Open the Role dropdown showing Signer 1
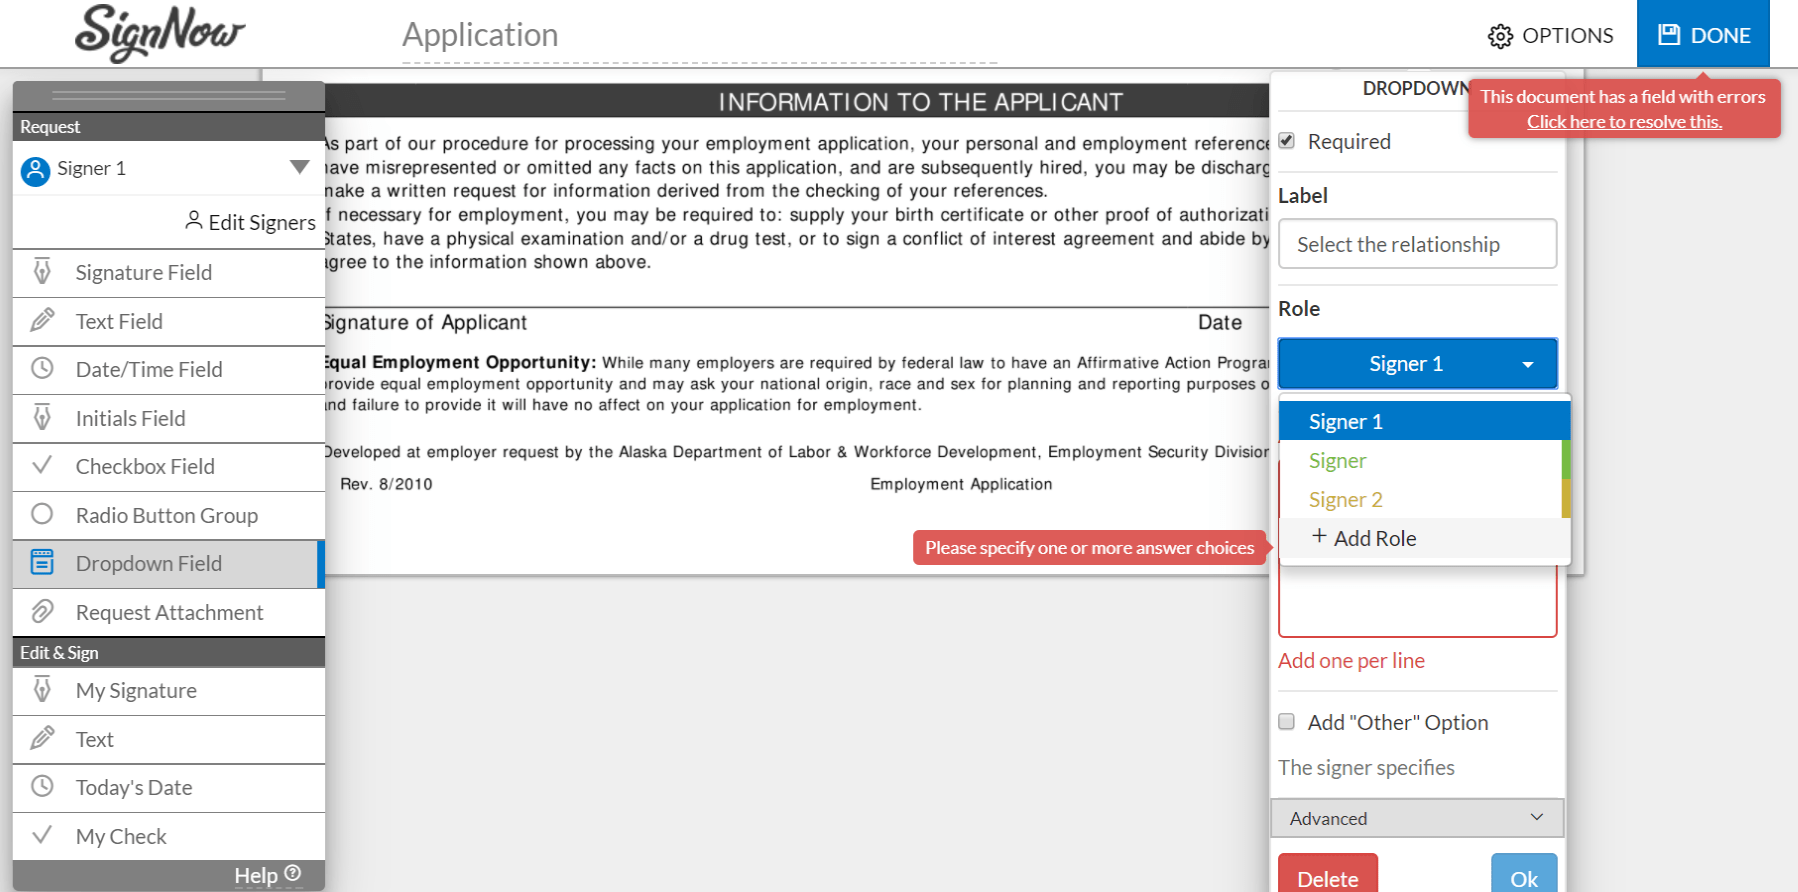Screen dimensions: 1798x892 1418,364
